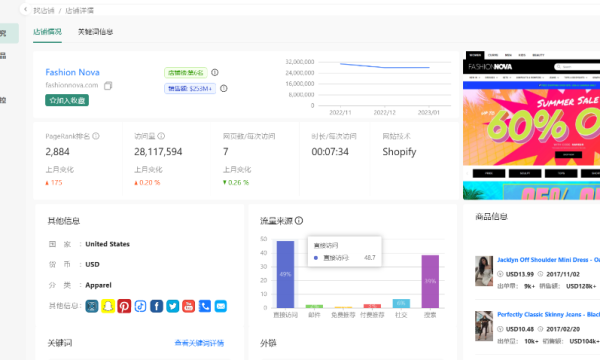Click the 2022/12 label on the trend chart

point(385,112)
